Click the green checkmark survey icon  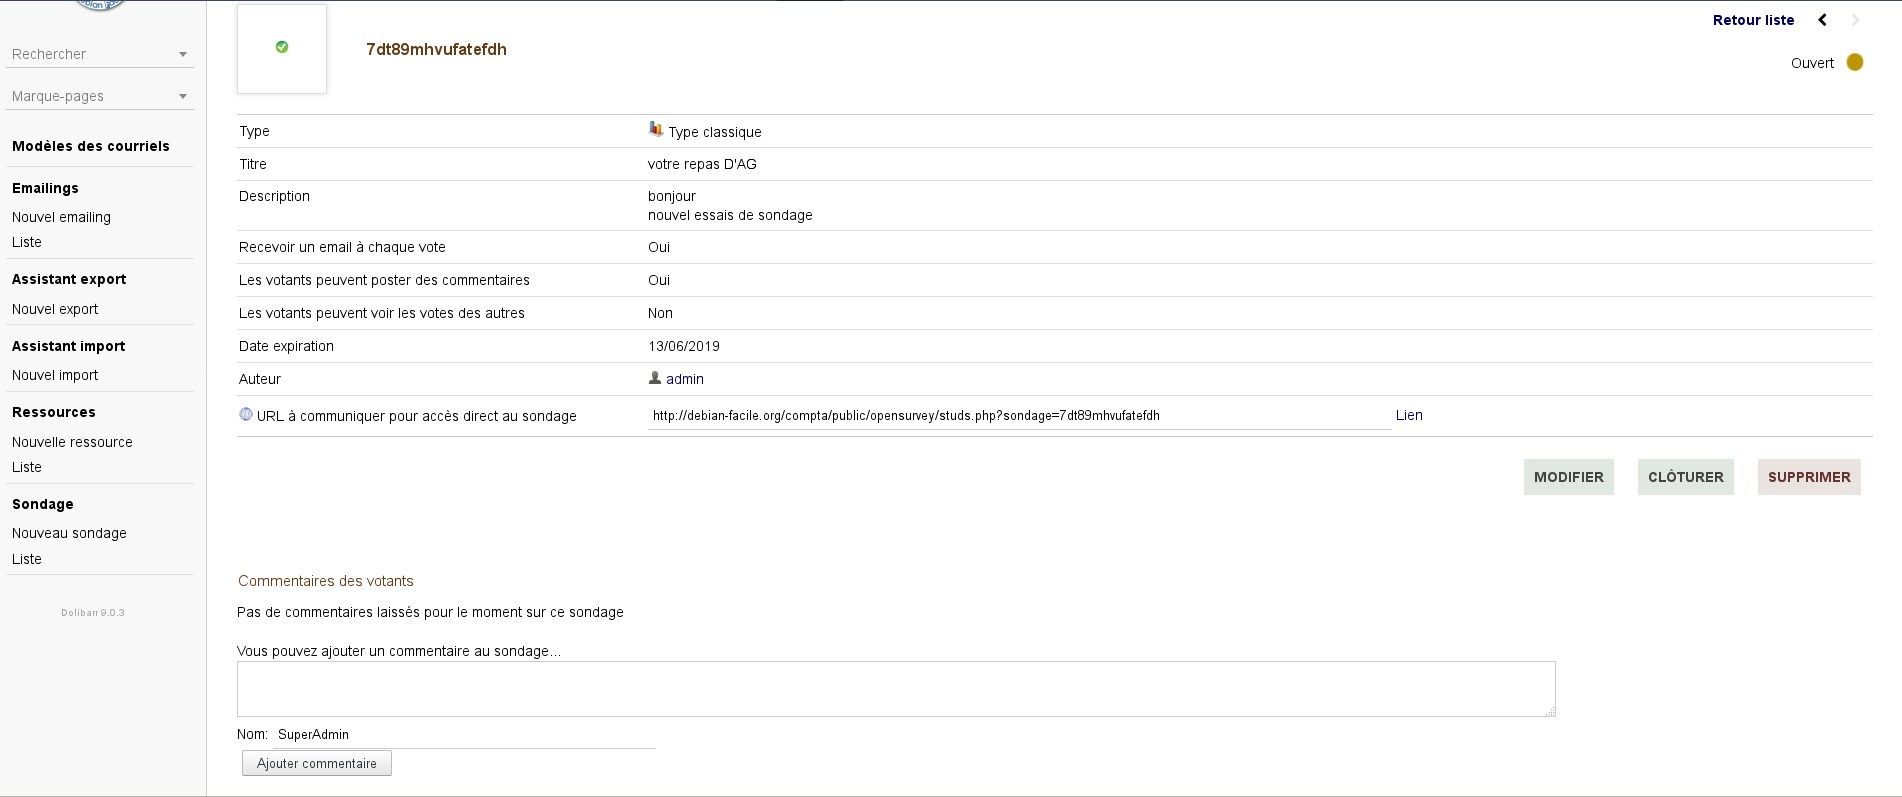282,47
